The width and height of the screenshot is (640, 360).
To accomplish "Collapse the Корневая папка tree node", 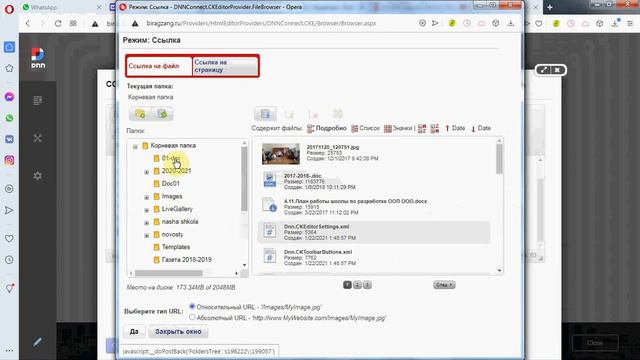I will (x=135, y=146).
